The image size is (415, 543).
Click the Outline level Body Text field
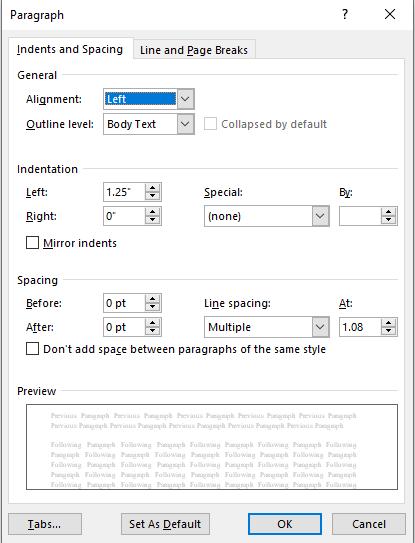(141, 124)
